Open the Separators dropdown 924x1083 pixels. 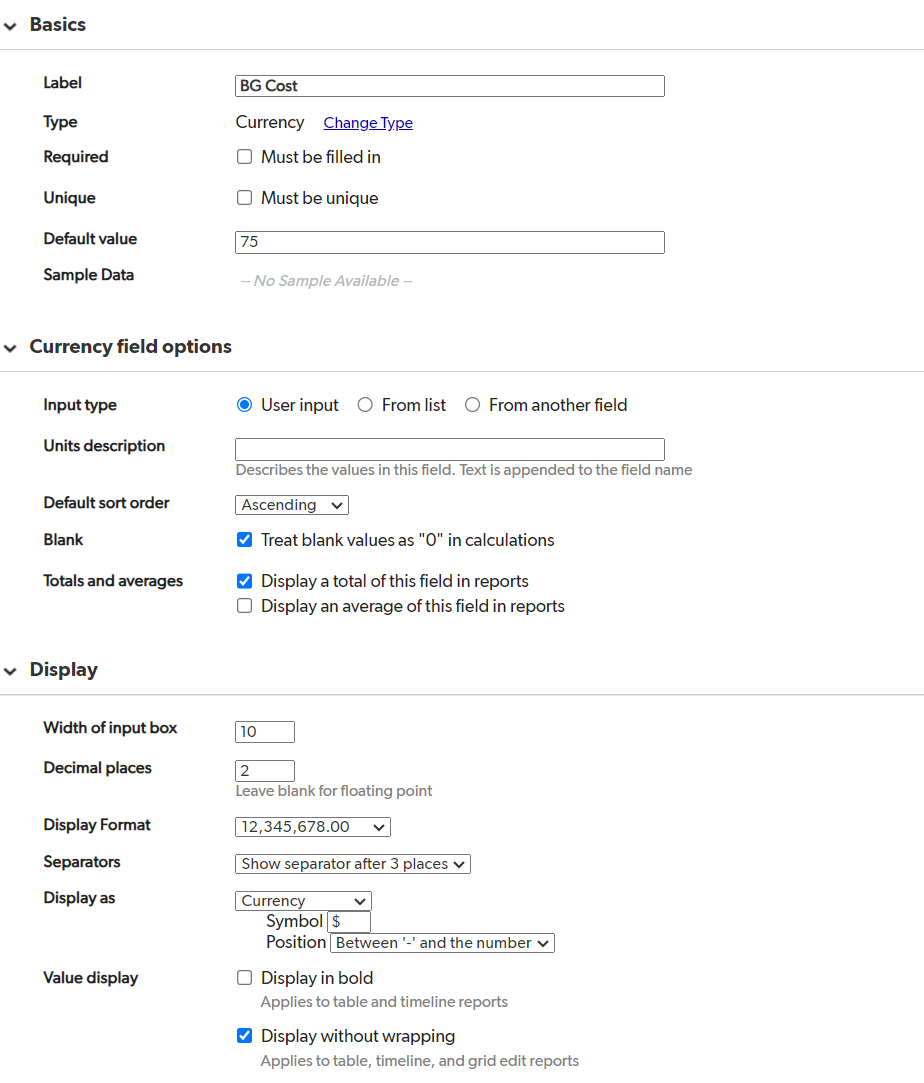pos(352,863)
